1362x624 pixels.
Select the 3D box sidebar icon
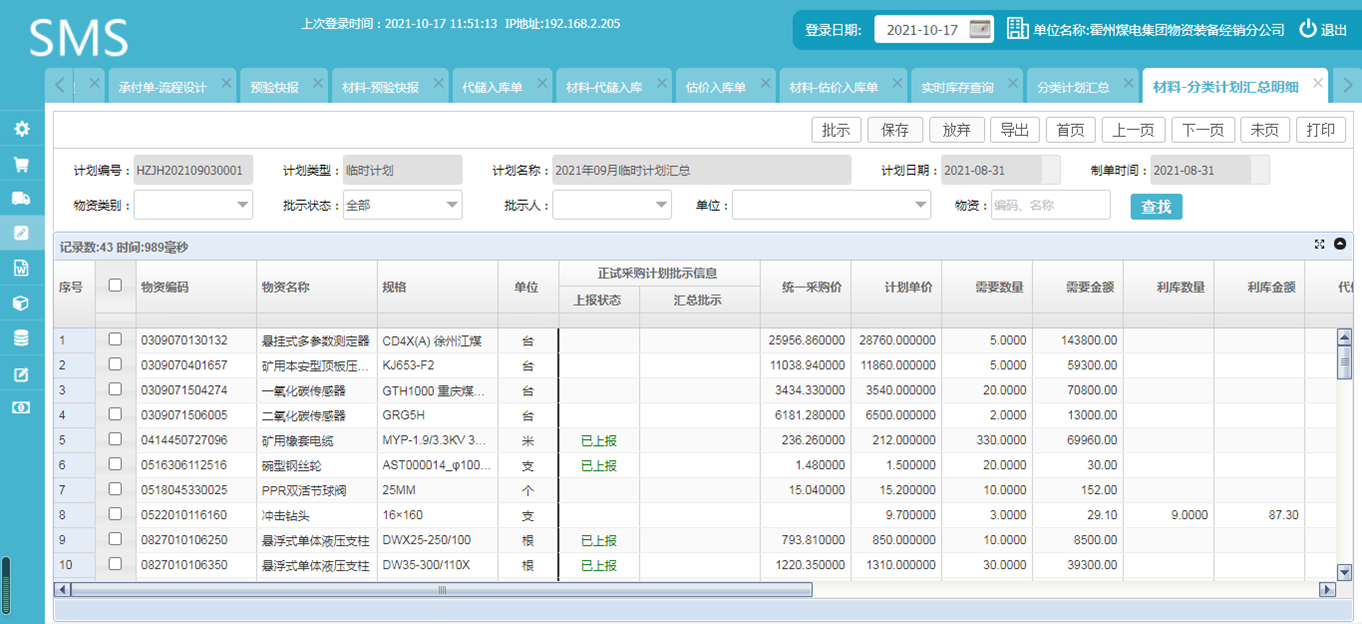coord(21,303)
